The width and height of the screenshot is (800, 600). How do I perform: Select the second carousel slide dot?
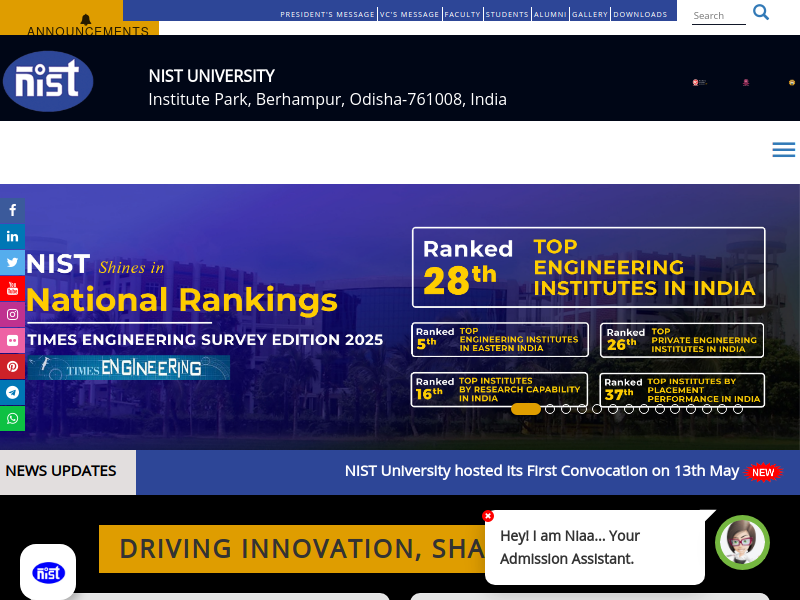click(x=550, y=409)
